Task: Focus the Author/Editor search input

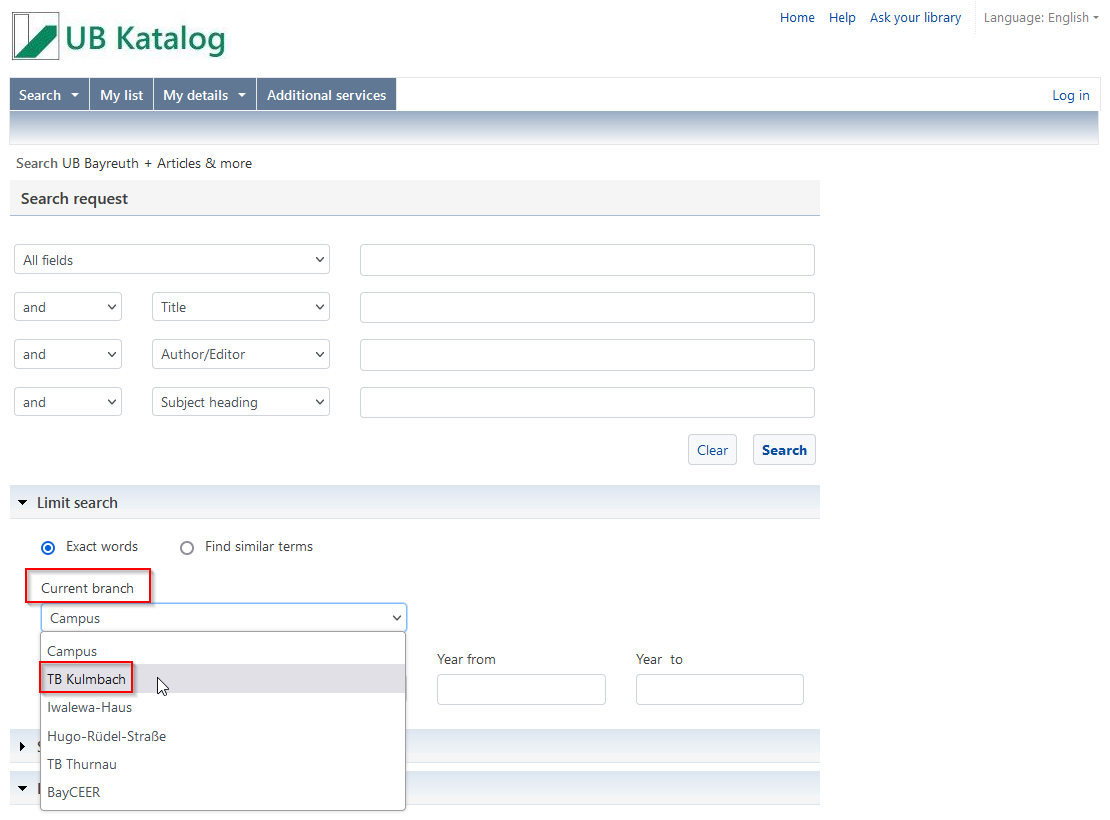Action: point(587,355)
